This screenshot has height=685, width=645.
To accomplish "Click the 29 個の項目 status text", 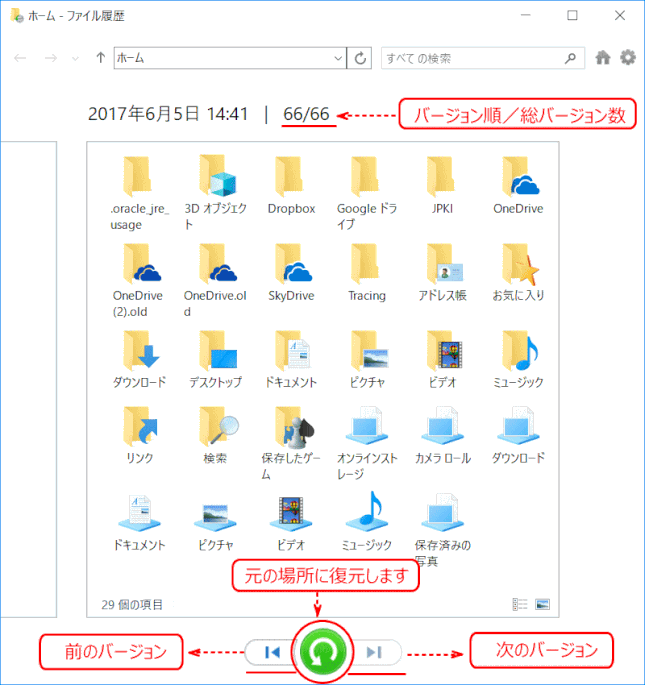I will (132, 605).
